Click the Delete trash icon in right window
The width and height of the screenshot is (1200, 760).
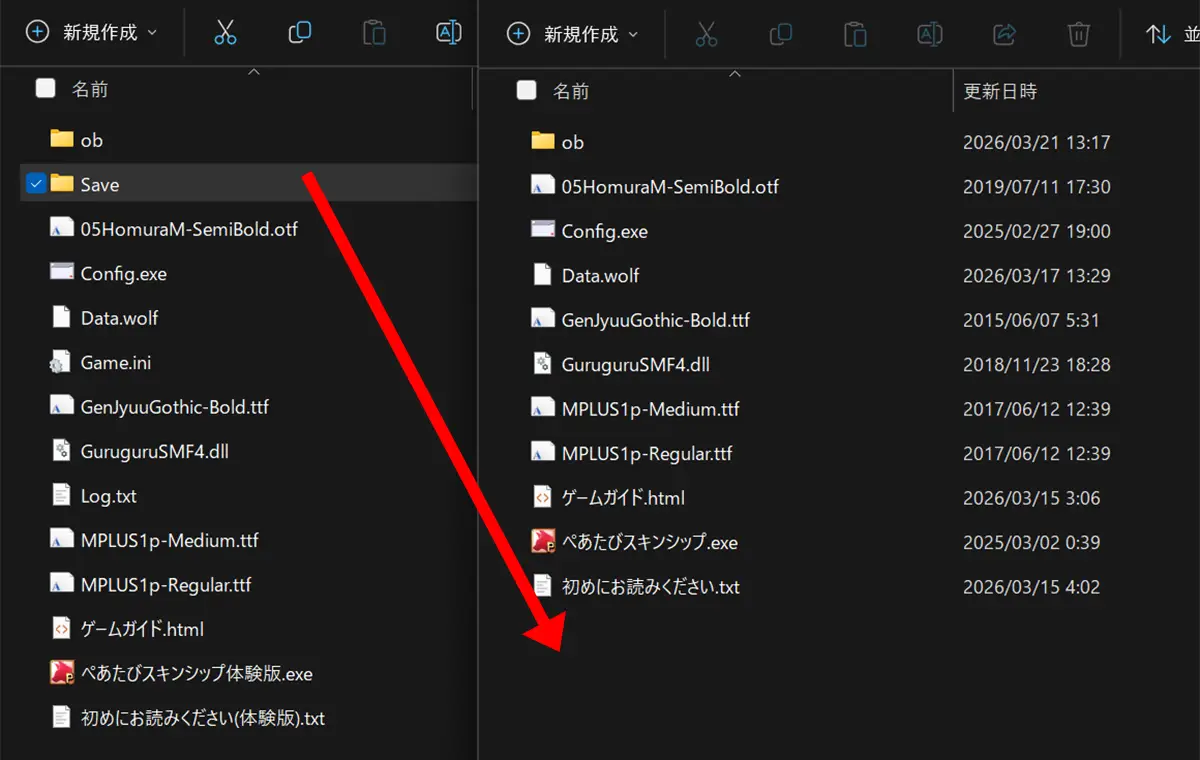tap(1078, 35)
